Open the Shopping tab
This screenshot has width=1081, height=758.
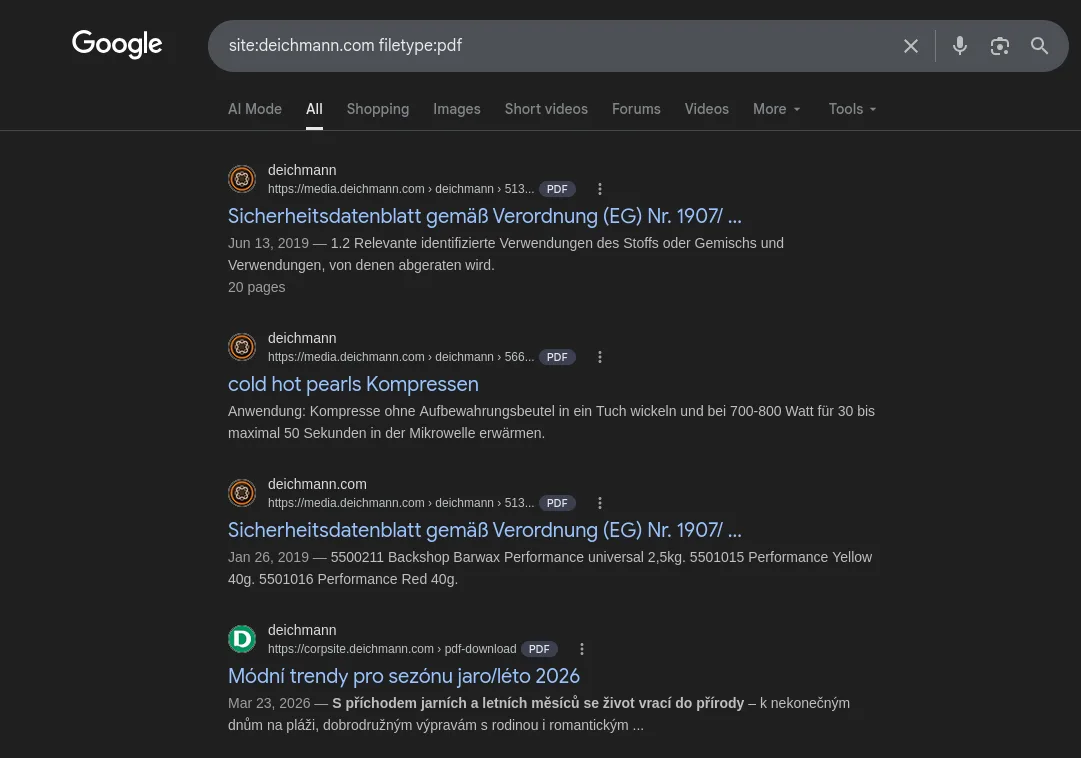pos(378,109)
